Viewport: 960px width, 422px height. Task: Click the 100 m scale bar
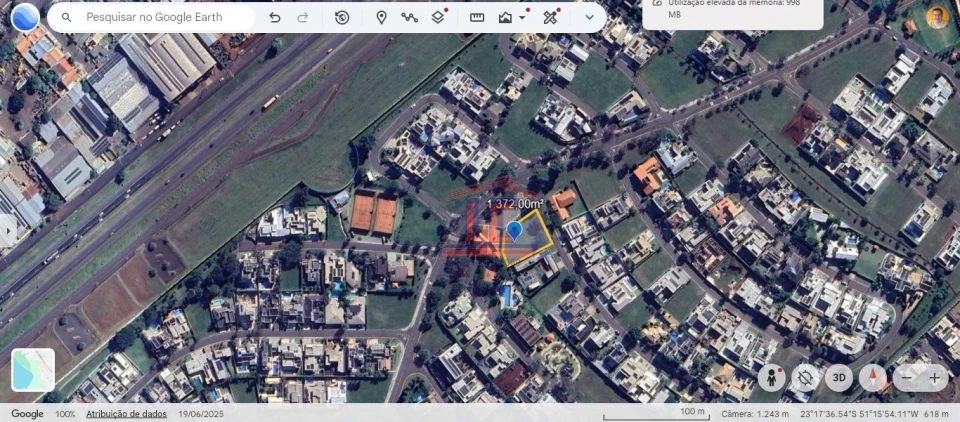coord(655,415)
